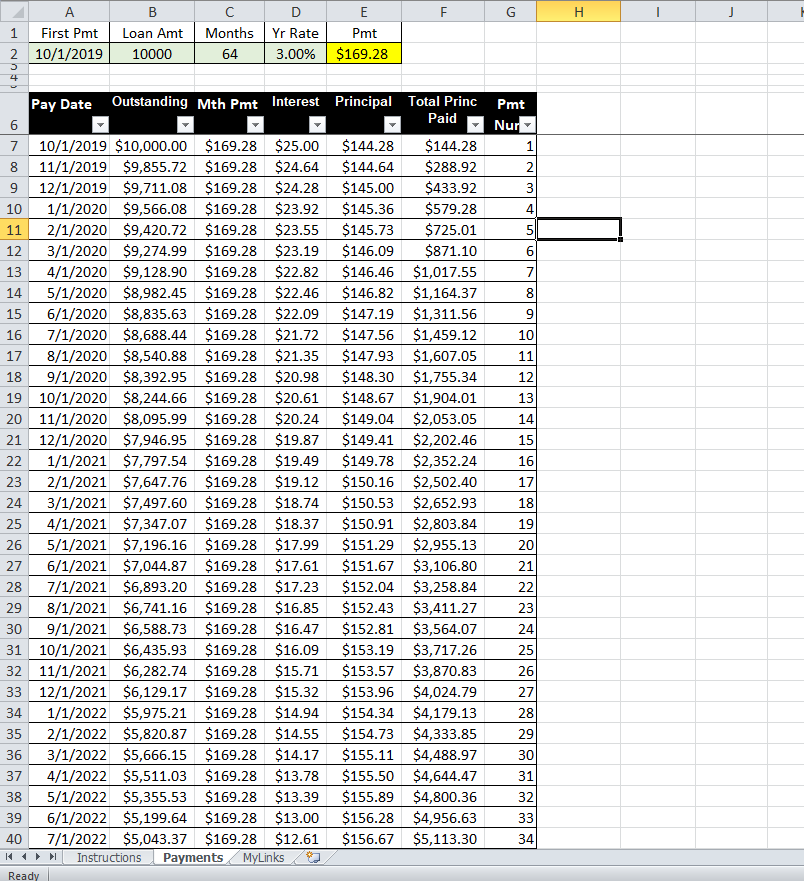
Task: Open the Principal column filter dropdown
Action: 392,124
